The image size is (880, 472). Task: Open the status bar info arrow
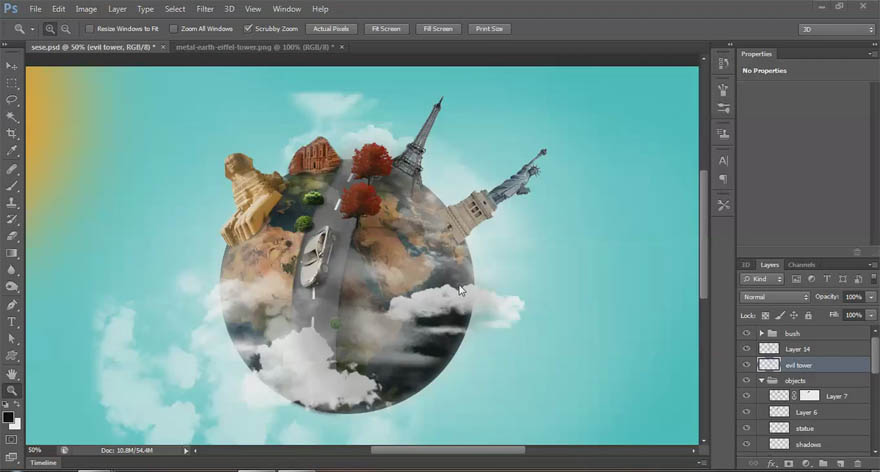tap(186, 451)
